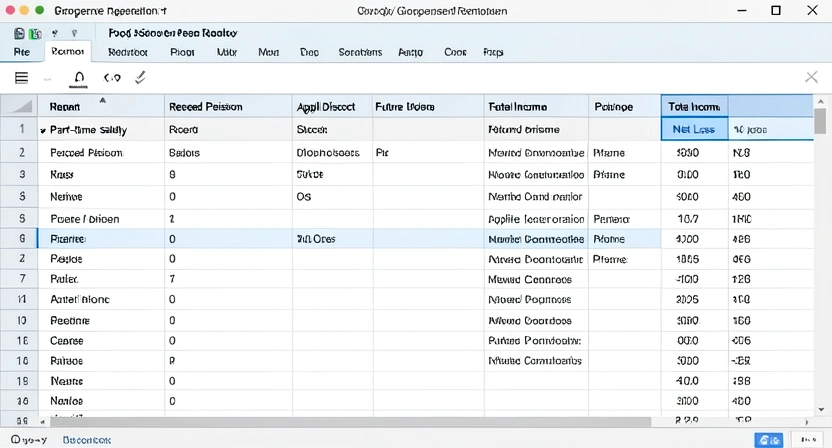Open the Doo tab

click(309, 52)
